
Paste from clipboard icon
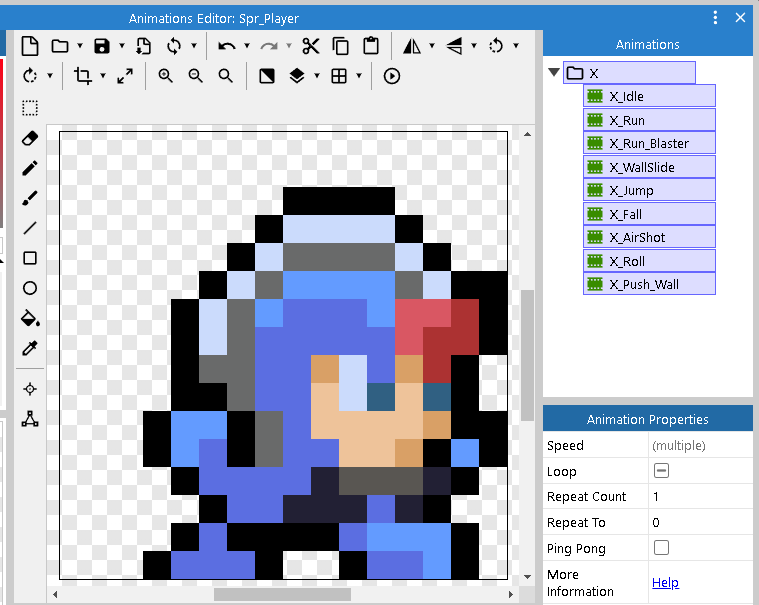[371, 46]
